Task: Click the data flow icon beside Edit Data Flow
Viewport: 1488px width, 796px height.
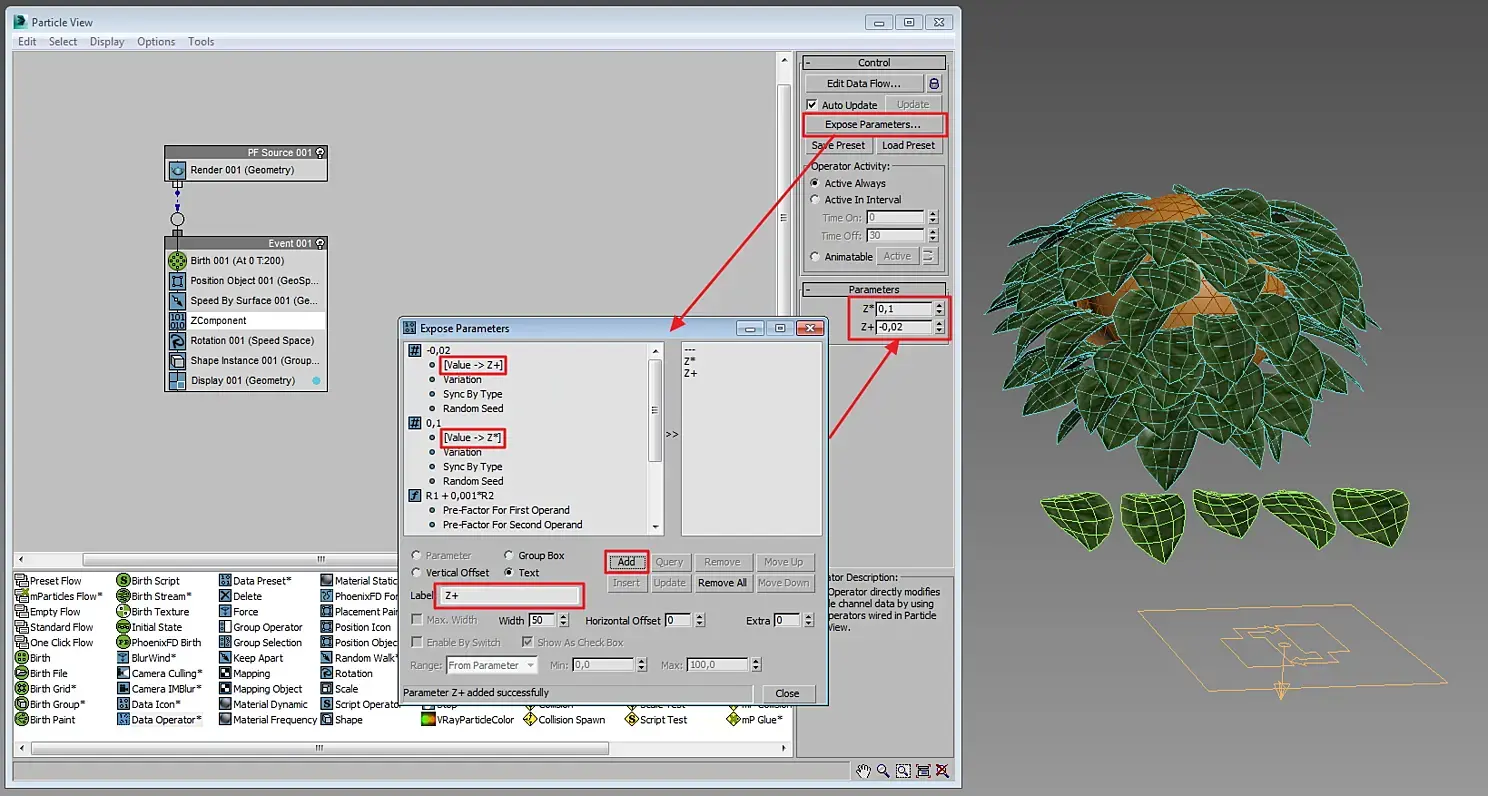Action: (935, 84)
